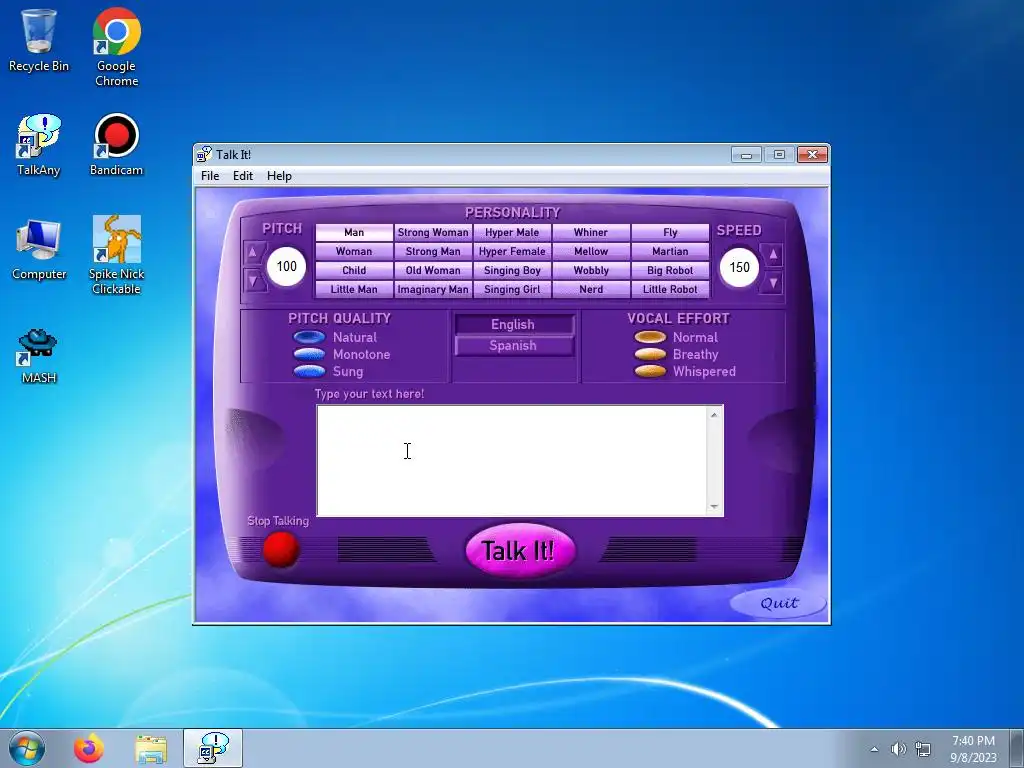Select the Strong Woman personality

(x=433, y=232)
